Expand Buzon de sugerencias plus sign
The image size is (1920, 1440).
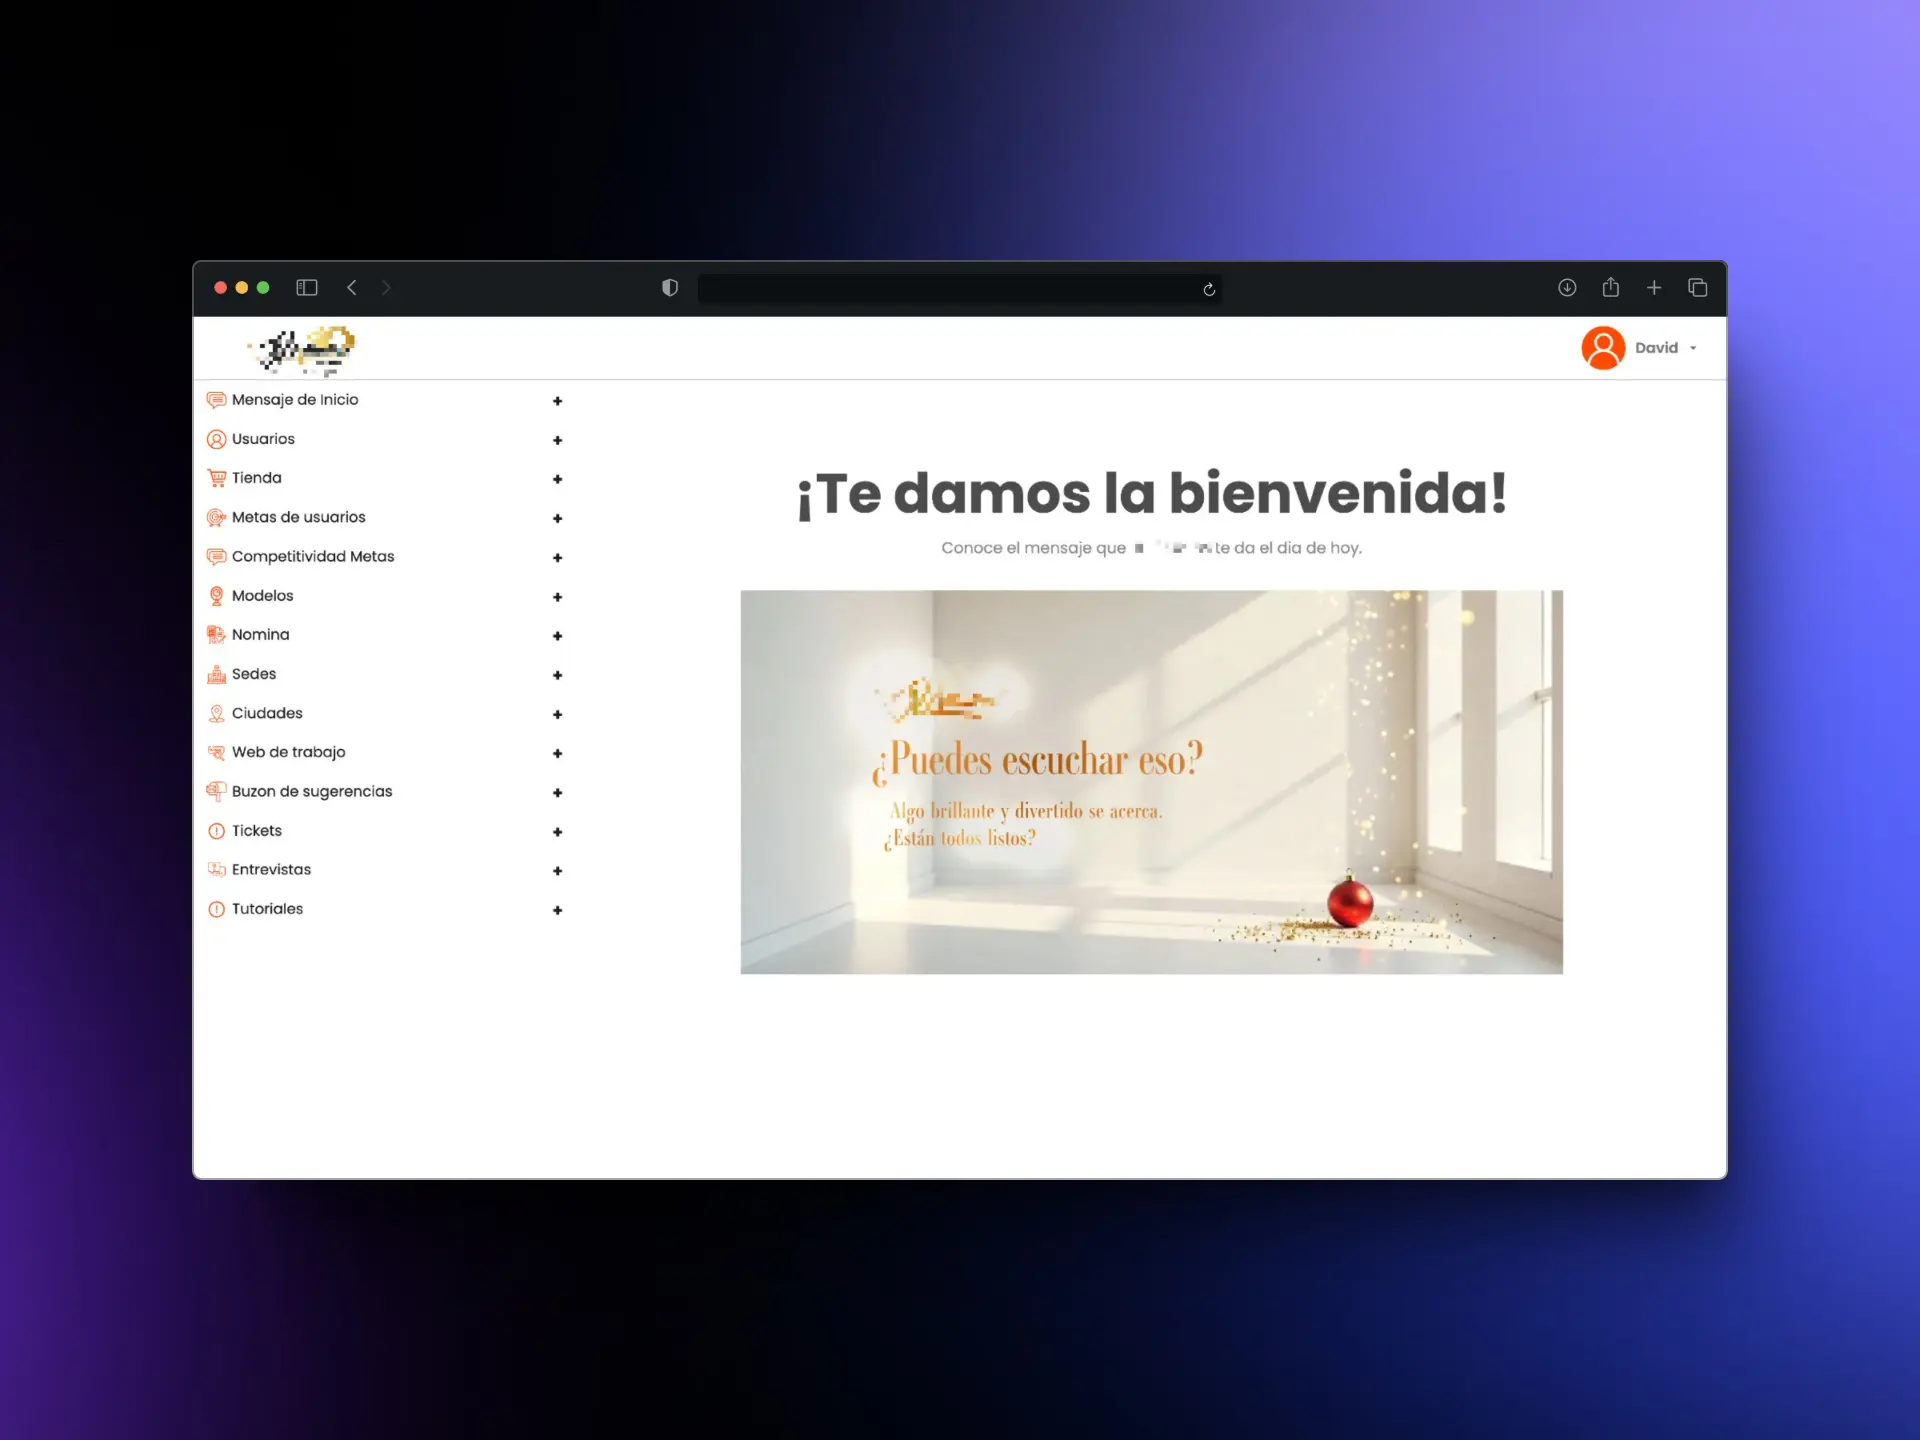tap(558, 793)
